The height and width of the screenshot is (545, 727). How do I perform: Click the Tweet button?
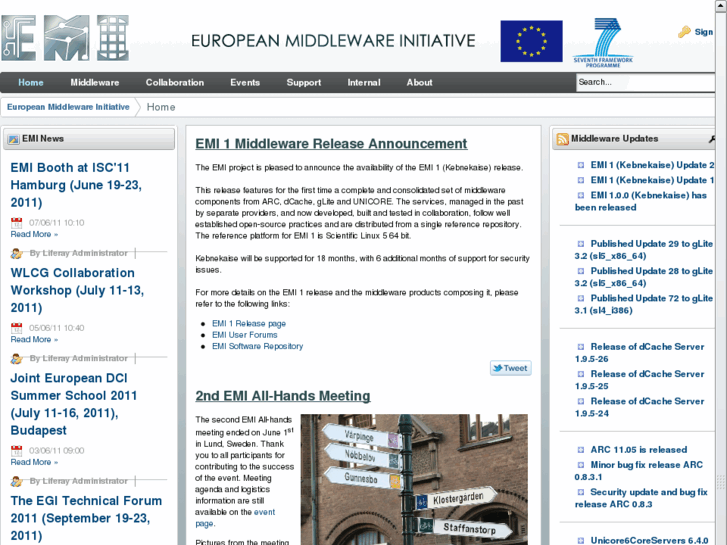[510, 368]
